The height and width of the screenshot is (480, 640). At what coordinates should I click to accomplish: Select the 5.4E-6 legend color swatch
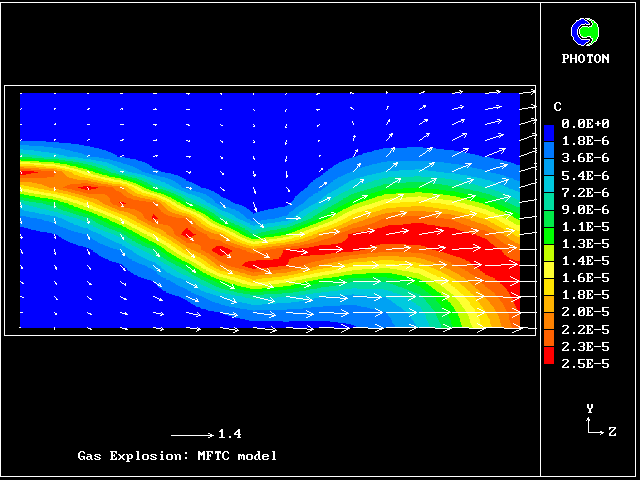click(550, 175)
